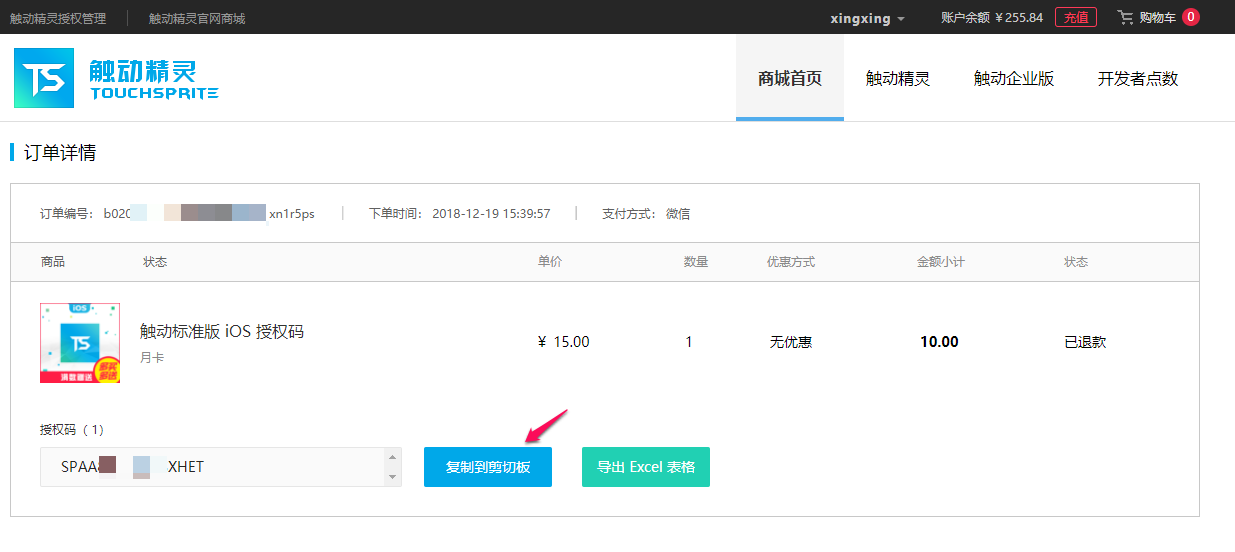Click the 购物车 label text
Screen dimensions: 1235x552
tap(1157, 18)
